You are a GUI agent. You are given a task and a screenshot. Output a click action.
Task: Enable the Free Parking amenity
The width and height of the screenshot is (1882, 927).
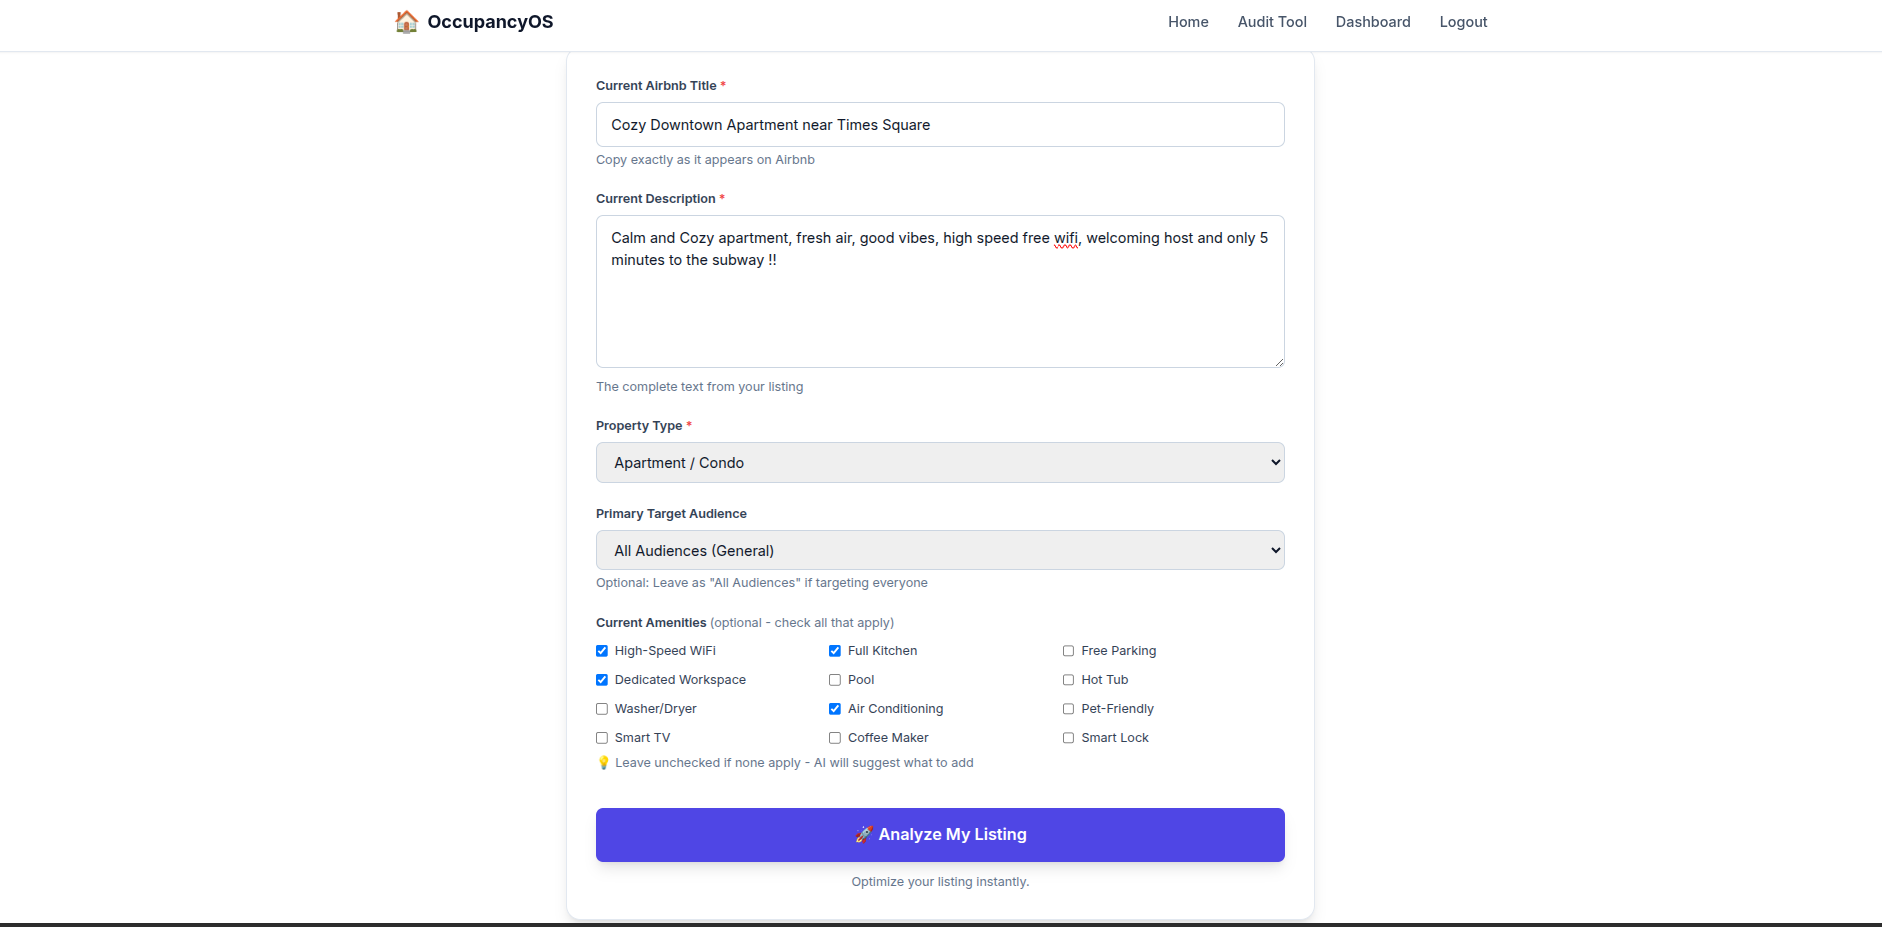[x=1068, y=650]
